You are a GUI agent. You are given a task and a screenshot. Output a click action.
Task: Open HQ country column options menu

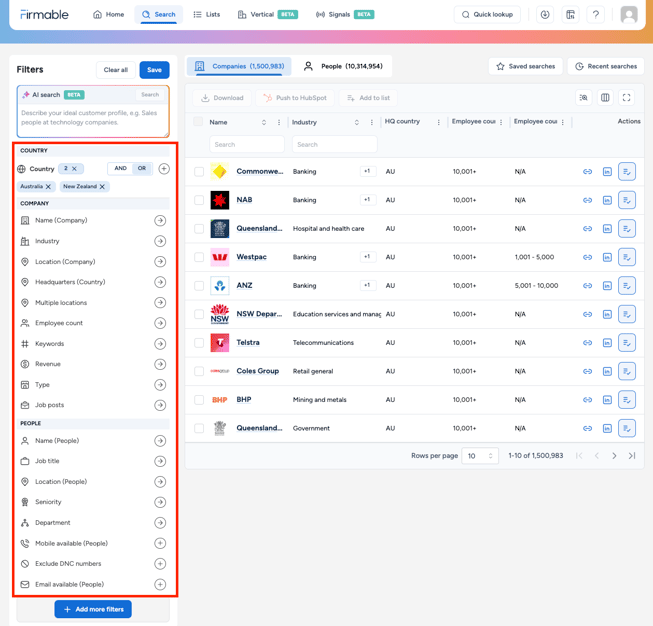point(439,122)
